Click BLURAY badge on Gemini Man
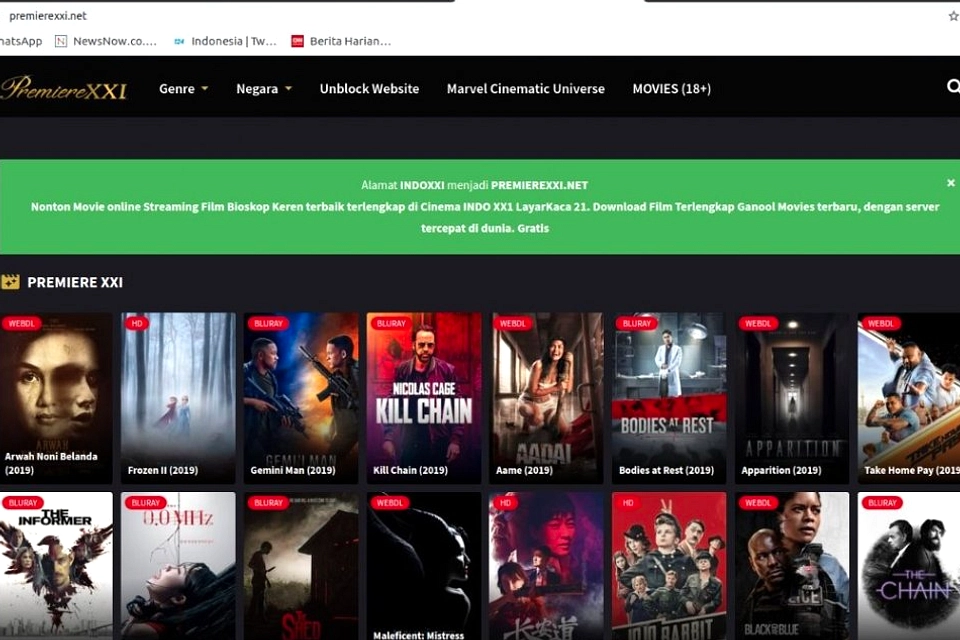The height and width of the screenshot is (640, 960). coord(268,323)
